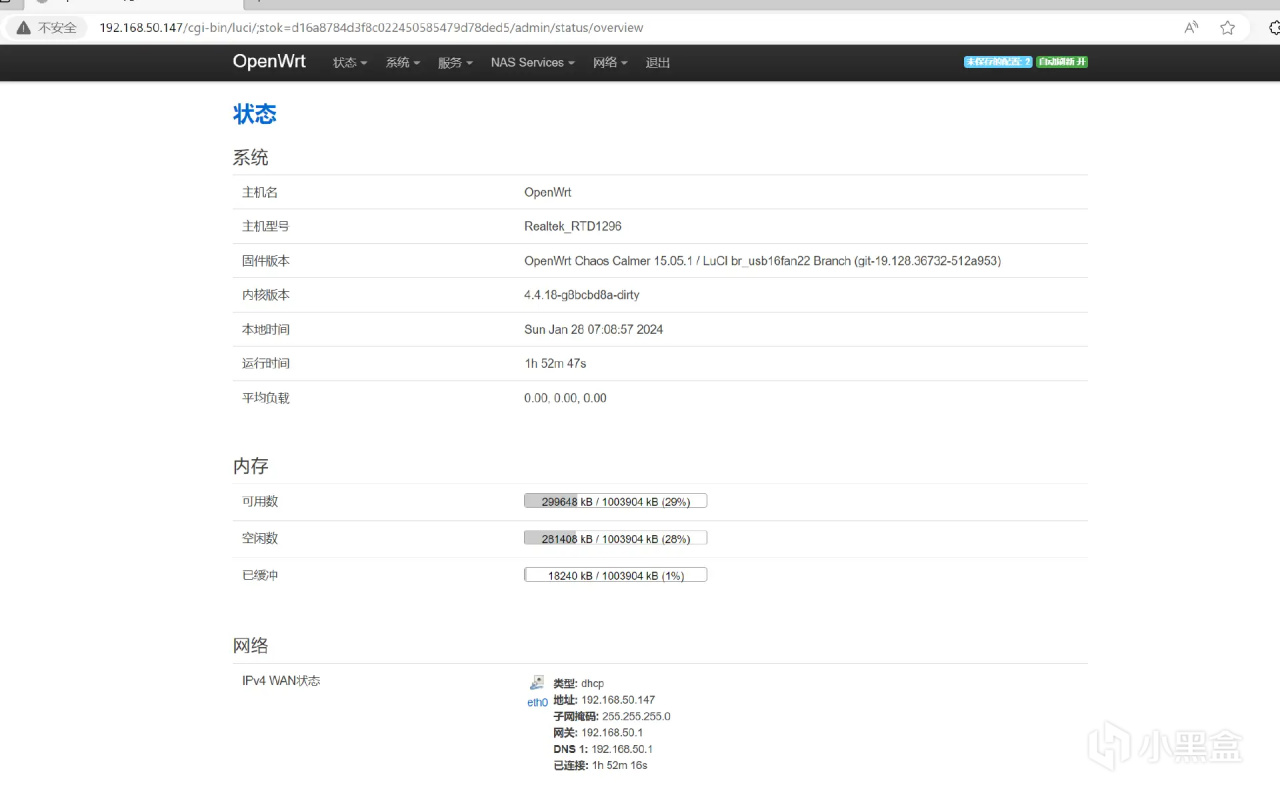
Task: Click the WAN type dhcp line
Action: 579,683
